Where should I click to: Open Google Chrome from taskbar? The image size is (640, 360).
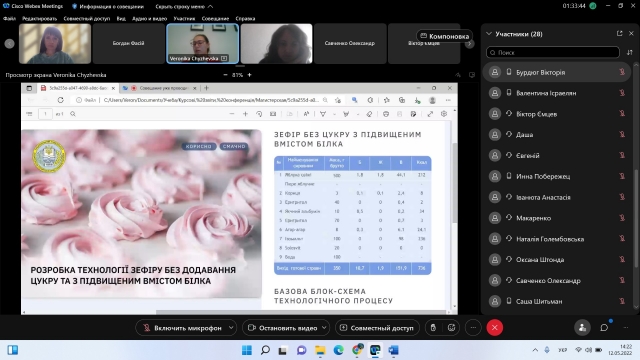pos(357,350)
